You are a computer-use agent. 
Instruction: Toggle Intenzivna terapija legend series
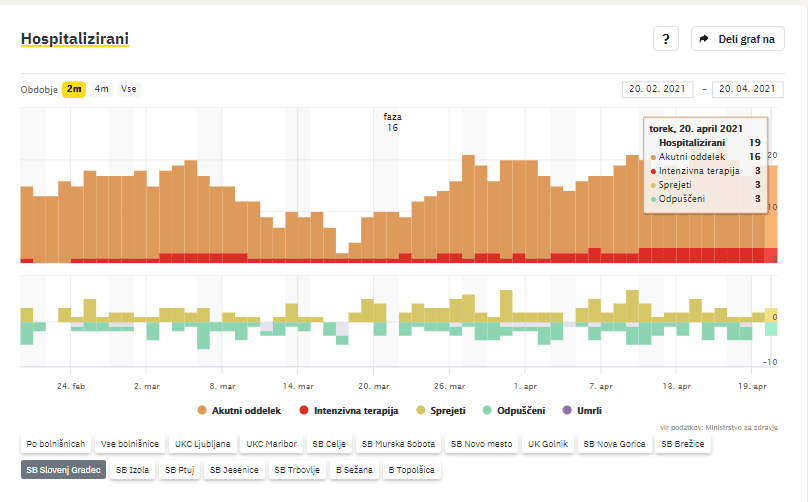coord(349,410)
